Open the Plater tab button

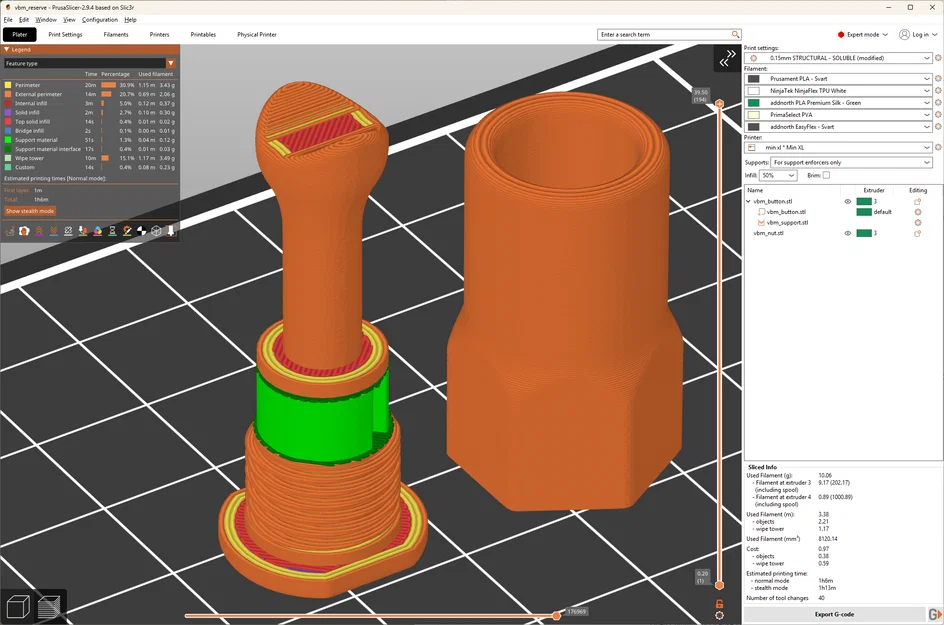tap(20, 34)
